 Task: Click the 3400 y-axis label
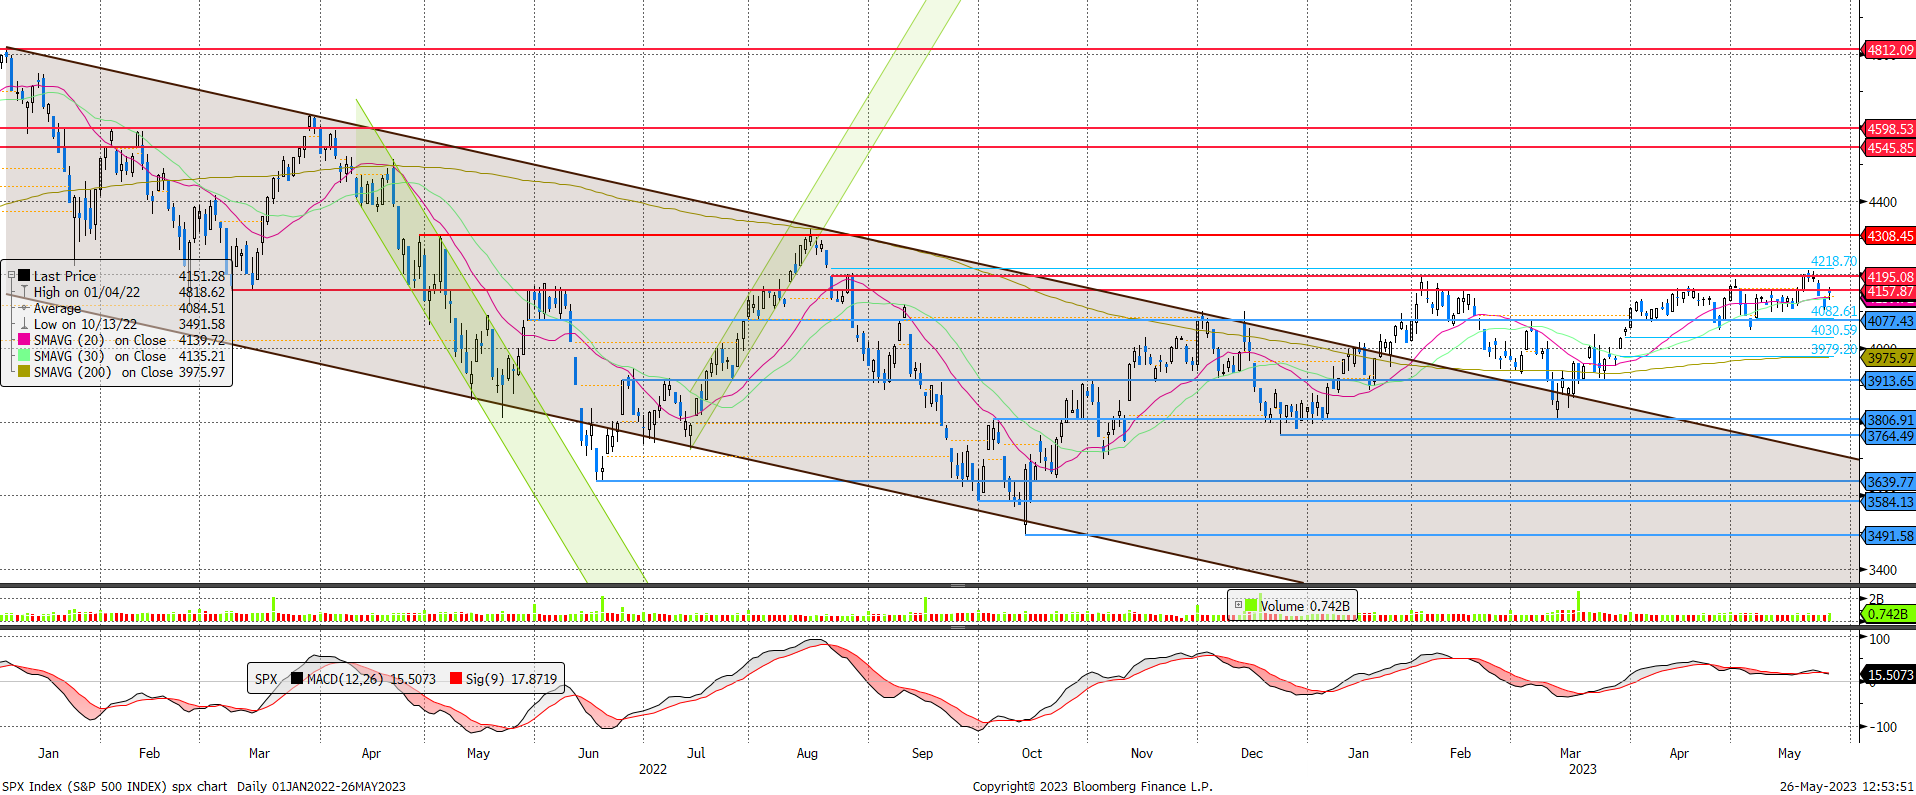pyautogui.click(x=1883, y=570)
